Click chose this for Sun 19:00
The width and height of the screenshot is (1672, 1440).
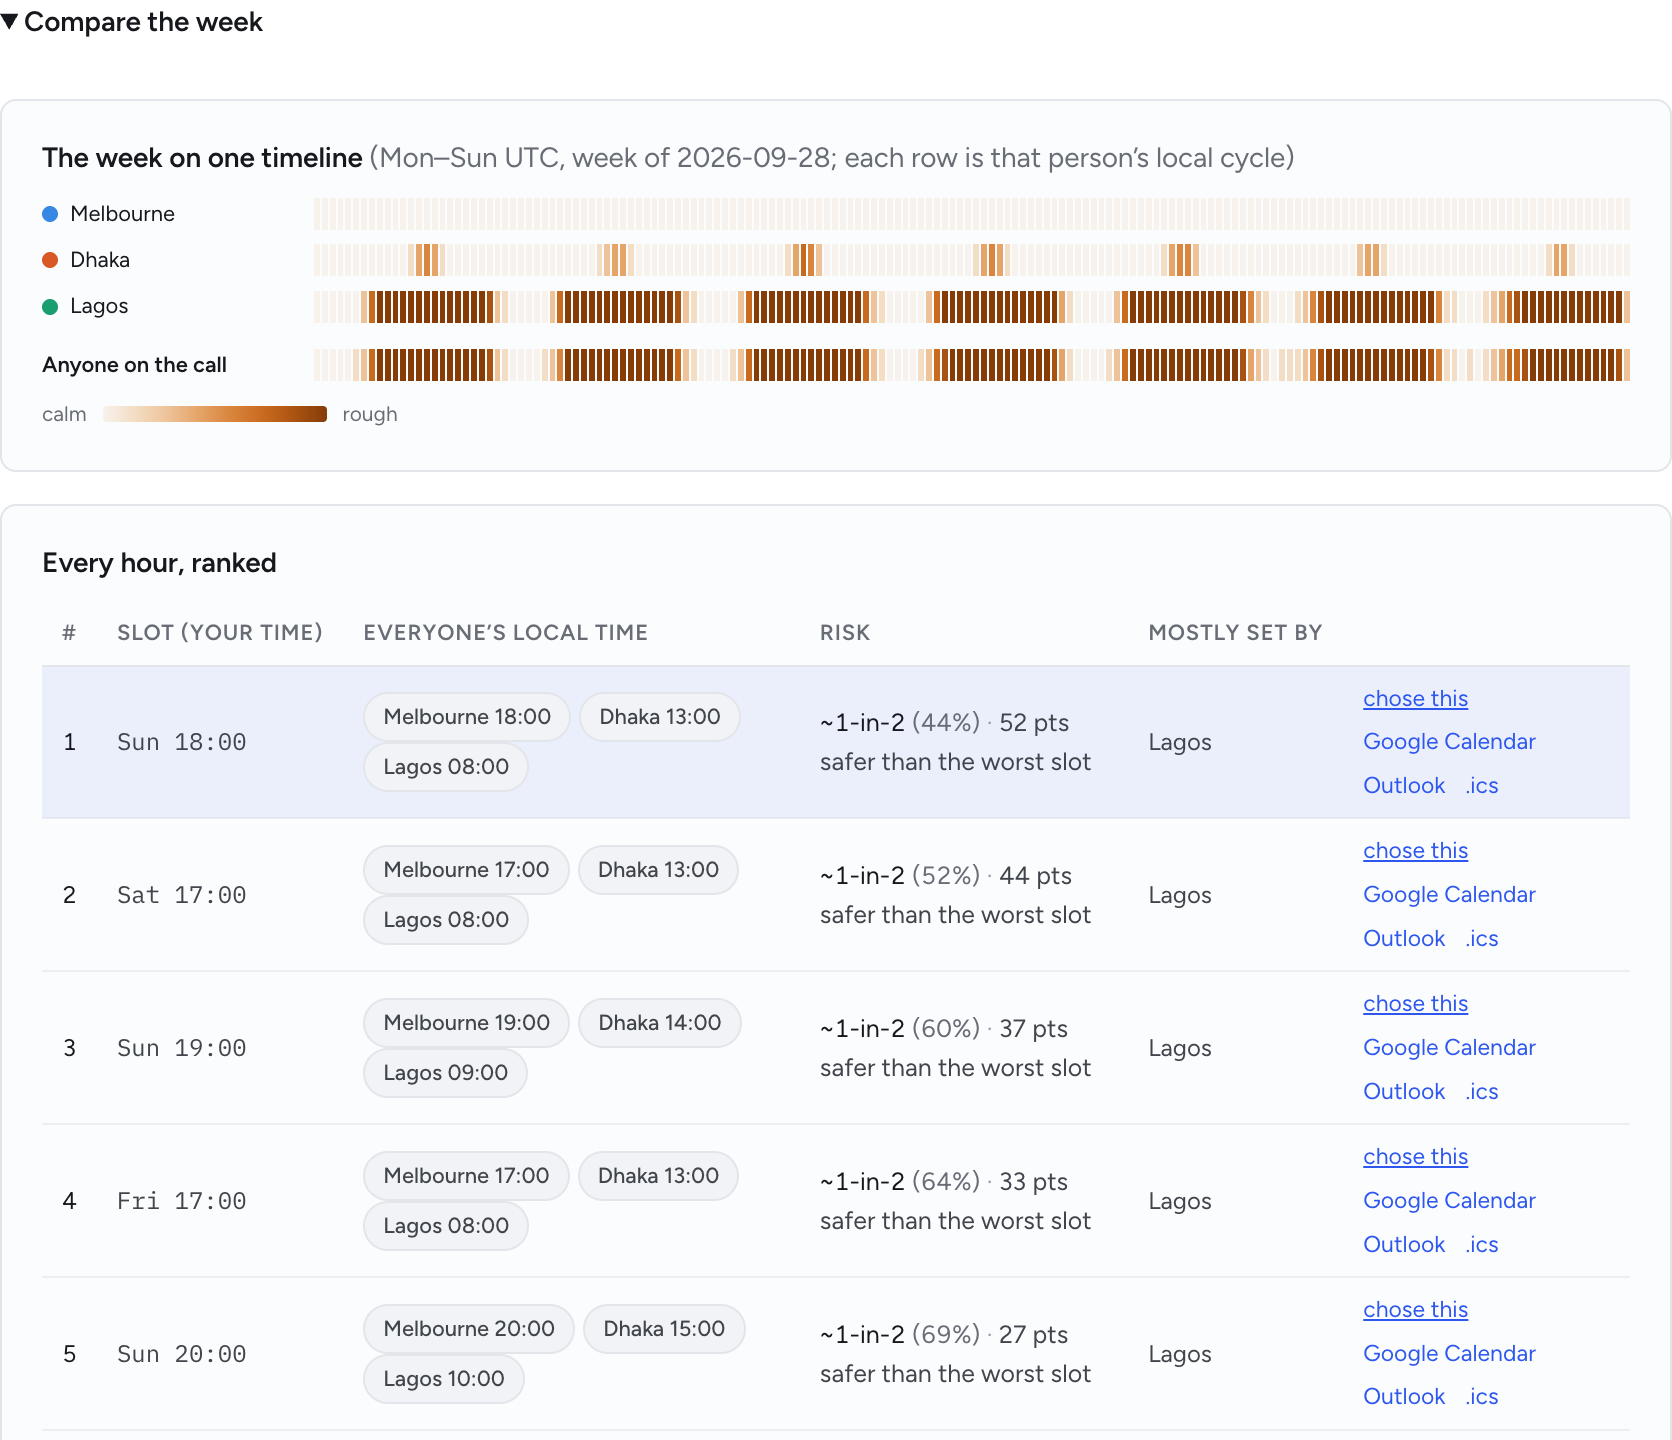point(1415,1004)
